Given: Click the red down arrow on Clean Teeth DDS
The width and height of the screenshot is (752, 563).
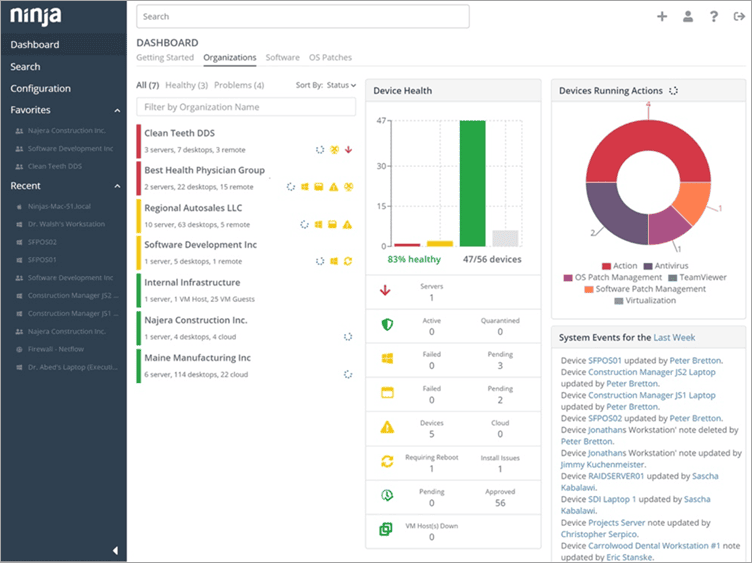Looking at the screenshot, I should coord(349,150).
